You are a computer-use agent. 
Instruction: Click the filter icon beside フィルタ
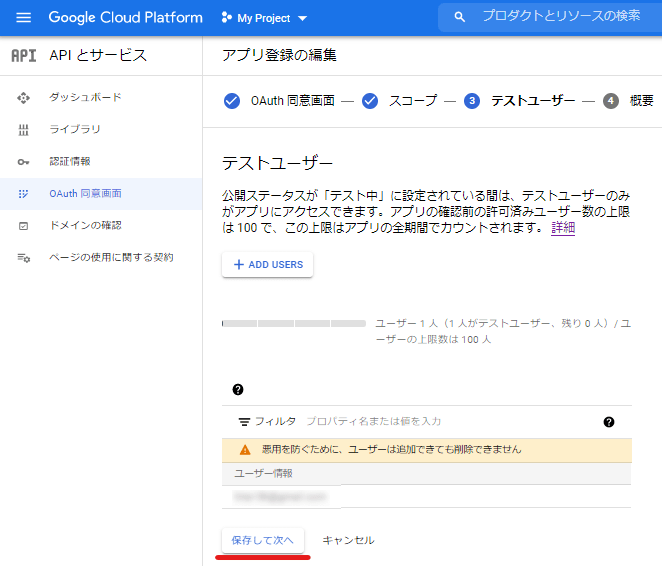coord(244,422)
